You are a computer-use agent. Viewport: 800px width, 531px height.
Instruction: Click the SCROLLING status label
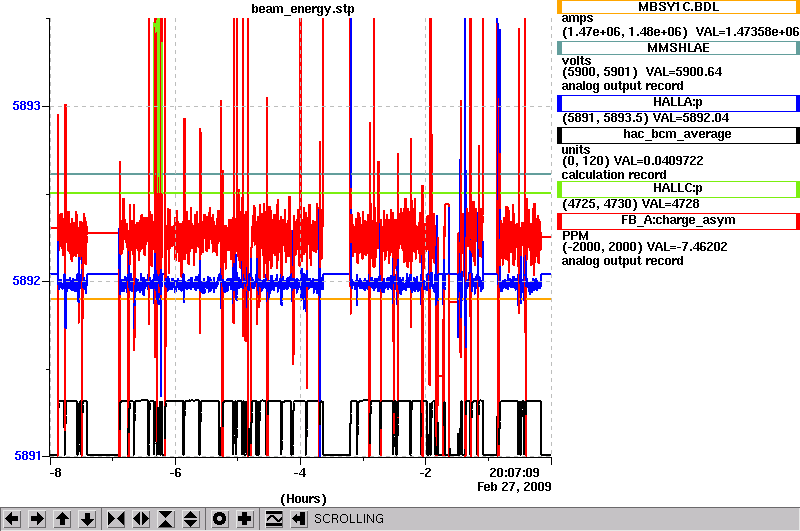point(349,519)
